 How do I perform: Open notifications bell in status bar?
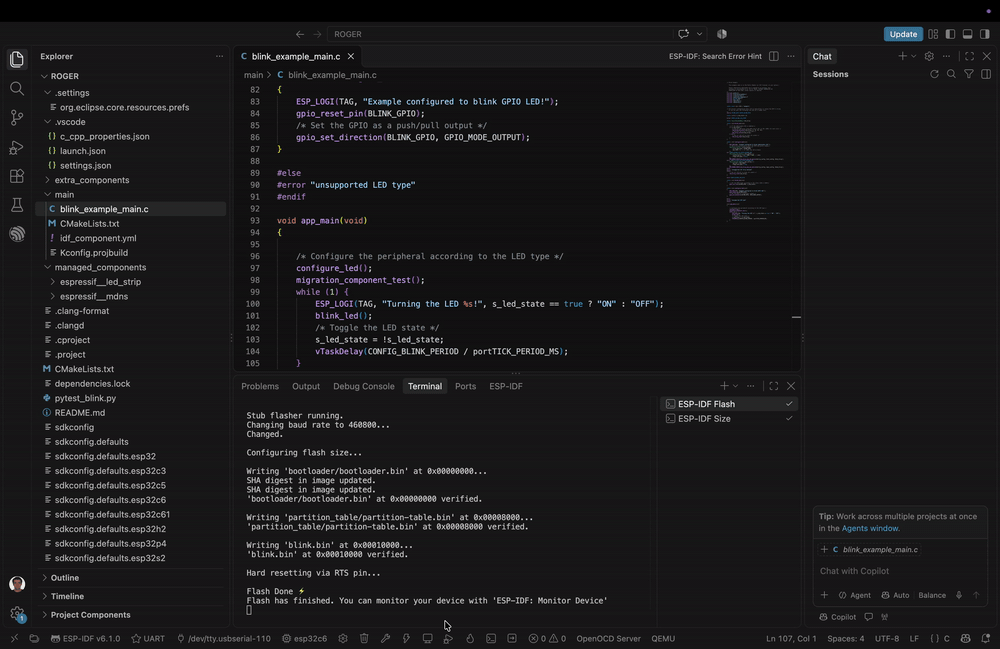tap(985, 638)
